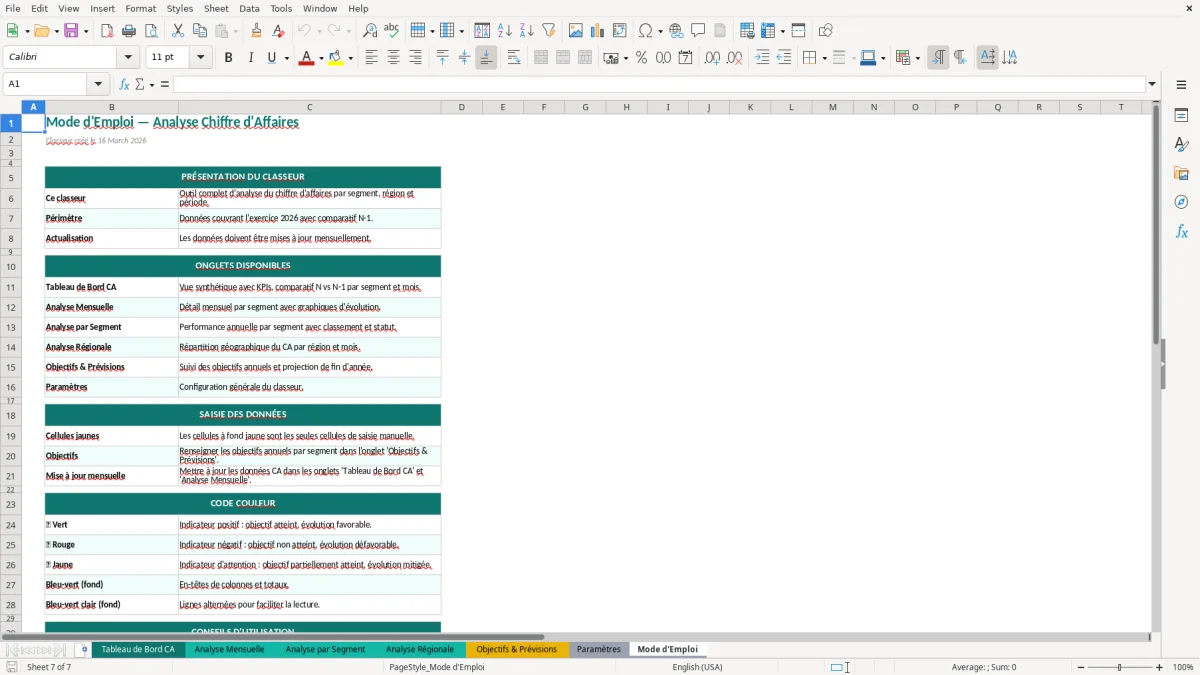Open the Styles menu

[180, 8]
